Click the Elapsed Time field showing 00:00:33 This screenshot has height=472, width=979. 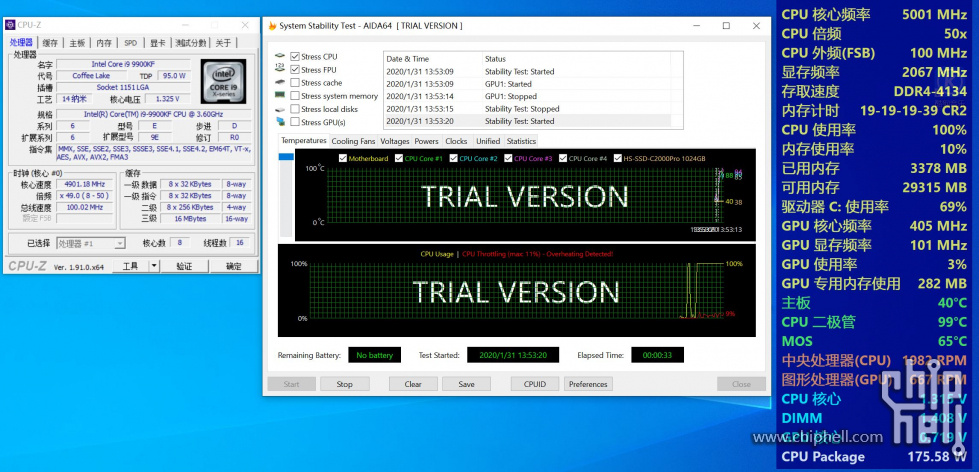pyautogui.click(x=657, y=355)
